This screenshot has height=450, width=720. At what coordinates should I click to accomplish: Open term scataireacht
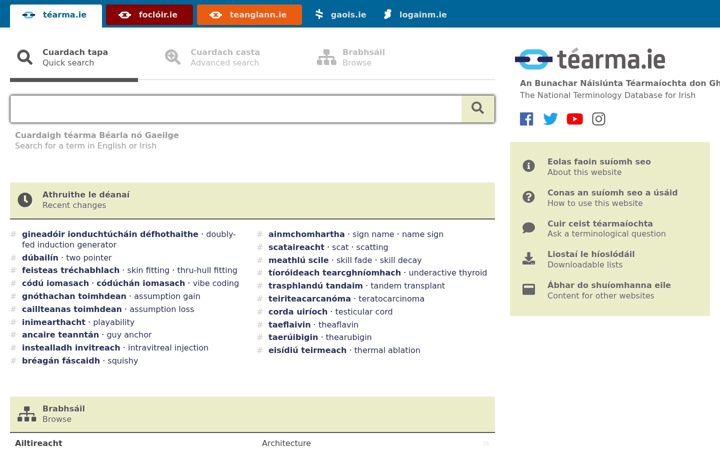point(296,247)
